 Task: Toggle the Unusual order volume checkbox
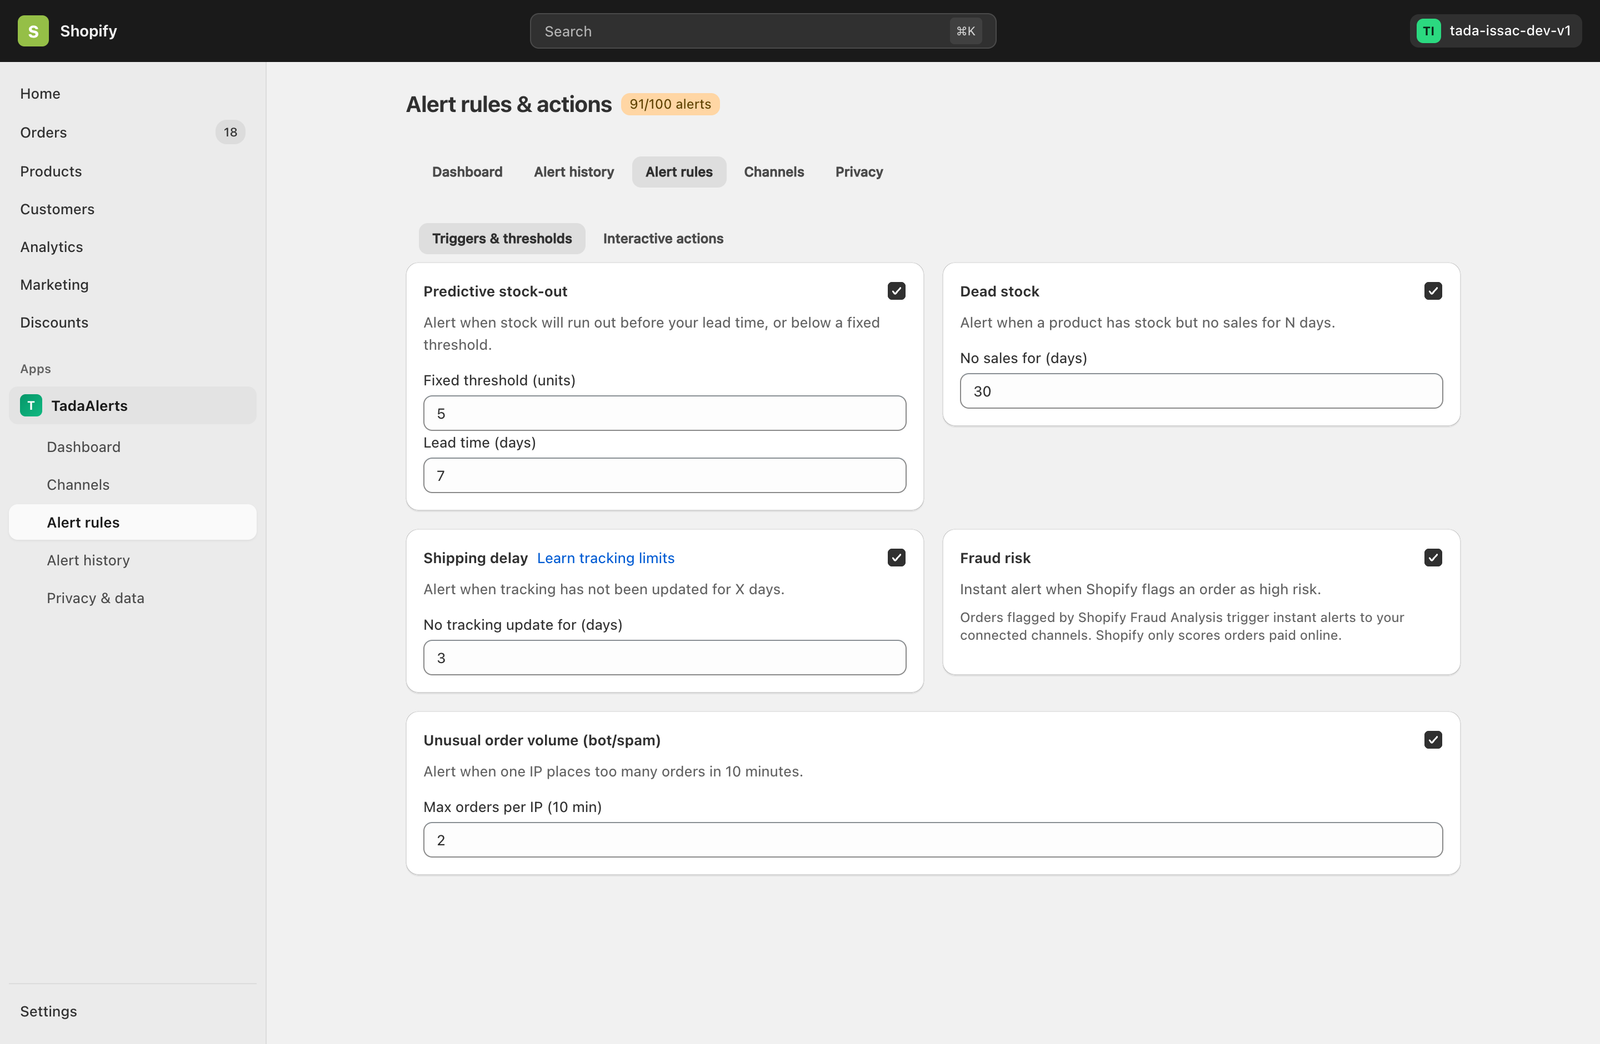click(1433, 740)
